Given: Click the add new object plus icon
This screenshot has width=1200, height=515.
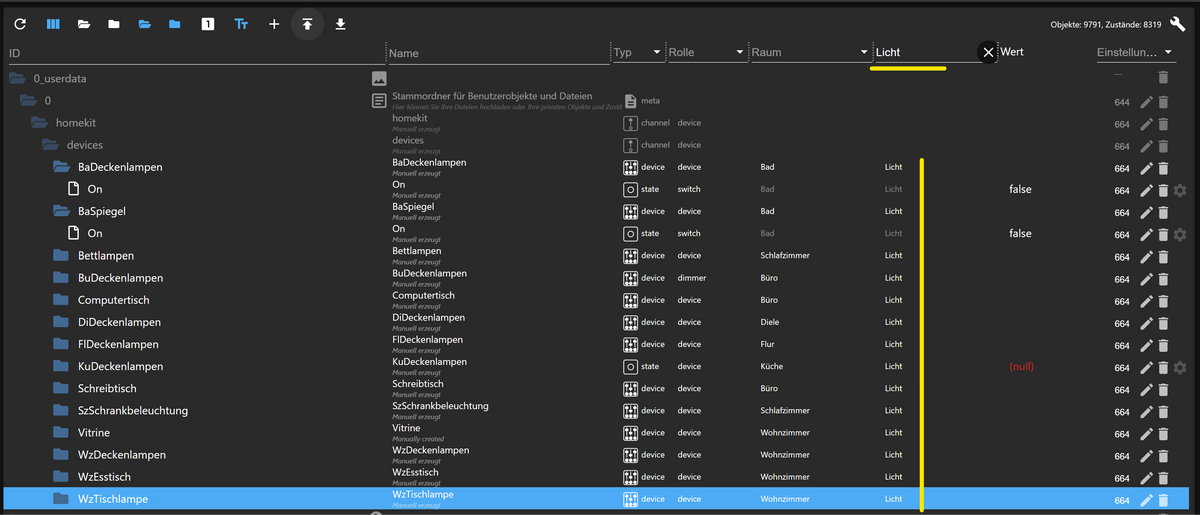Looking at the screenshot, I should (x=274, y=24).
